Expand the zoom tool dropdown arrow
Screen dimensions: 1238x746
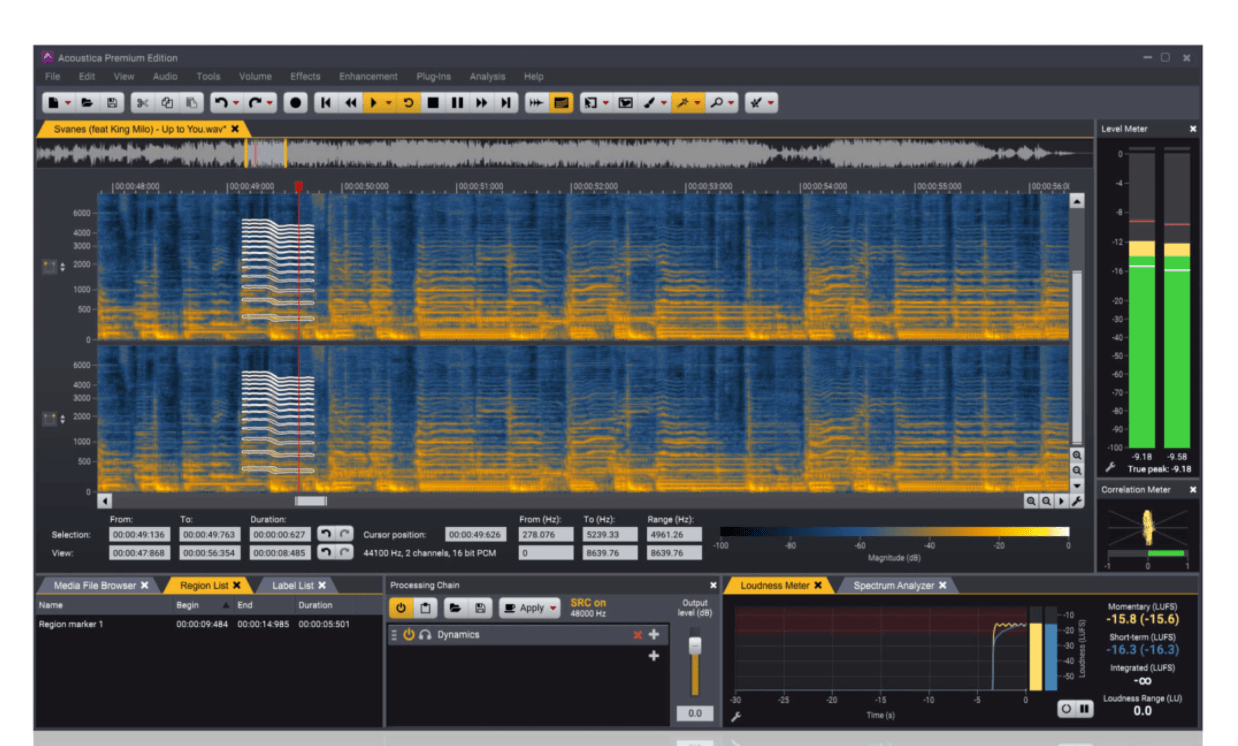click(x=731, y=102)
